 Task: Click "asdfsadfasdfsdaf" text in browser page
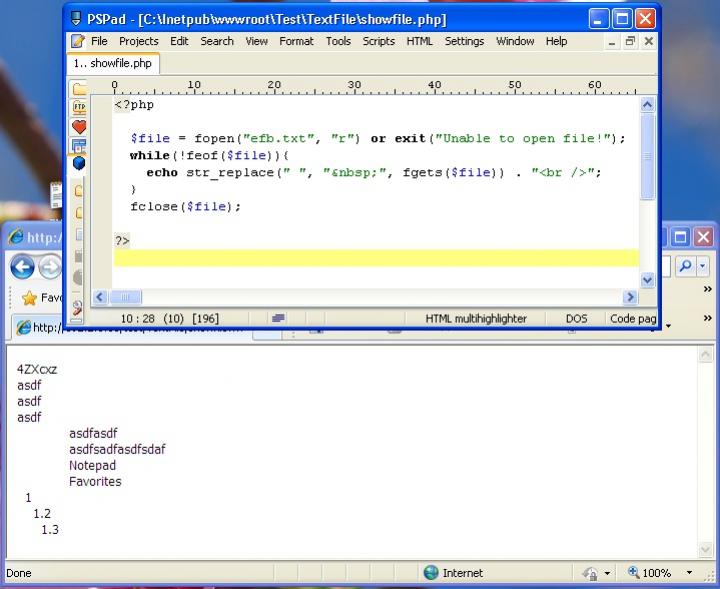click(x=117, y=449)
